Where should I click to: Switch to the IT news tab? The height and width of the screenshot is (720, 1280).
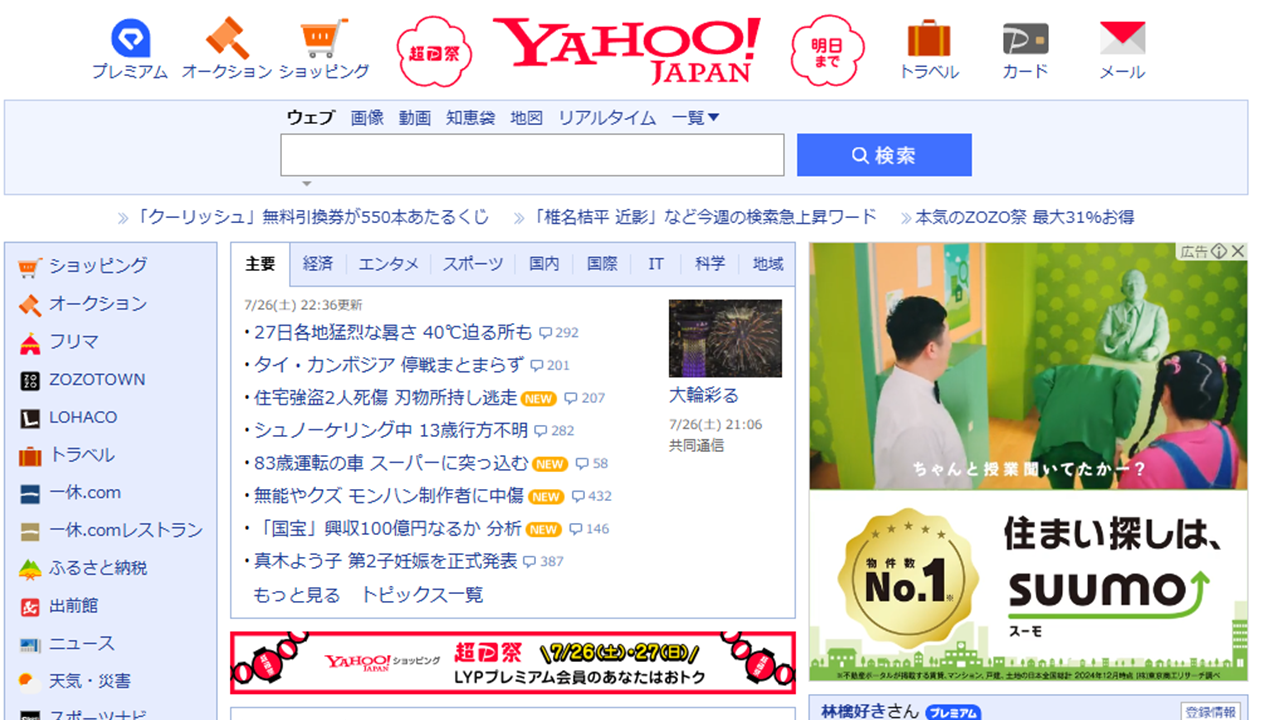[656, 264]
